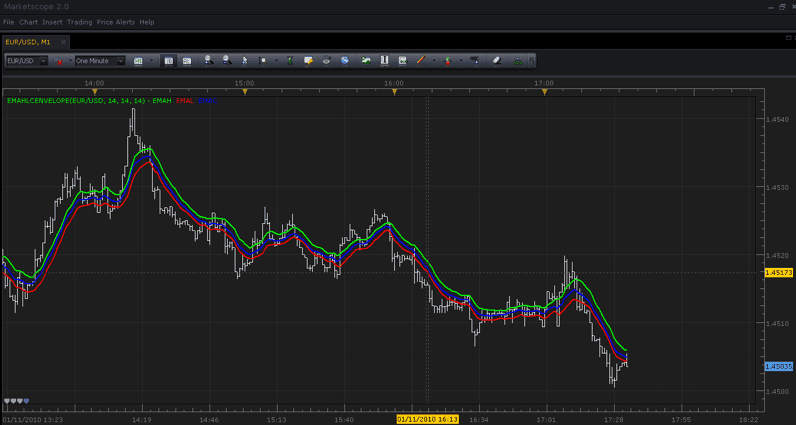Select the pointer cursor tool
Viewport: 796px width, 425px height.
pyautogui.click(x=245, y=61)
